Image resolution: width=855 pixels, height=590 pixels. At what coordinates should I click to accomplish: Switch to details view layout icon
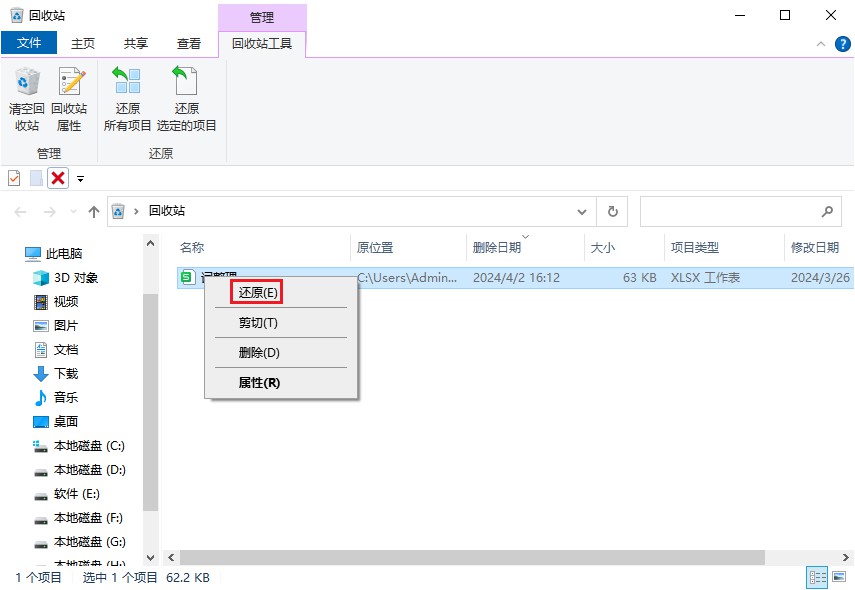click(817, 578)
